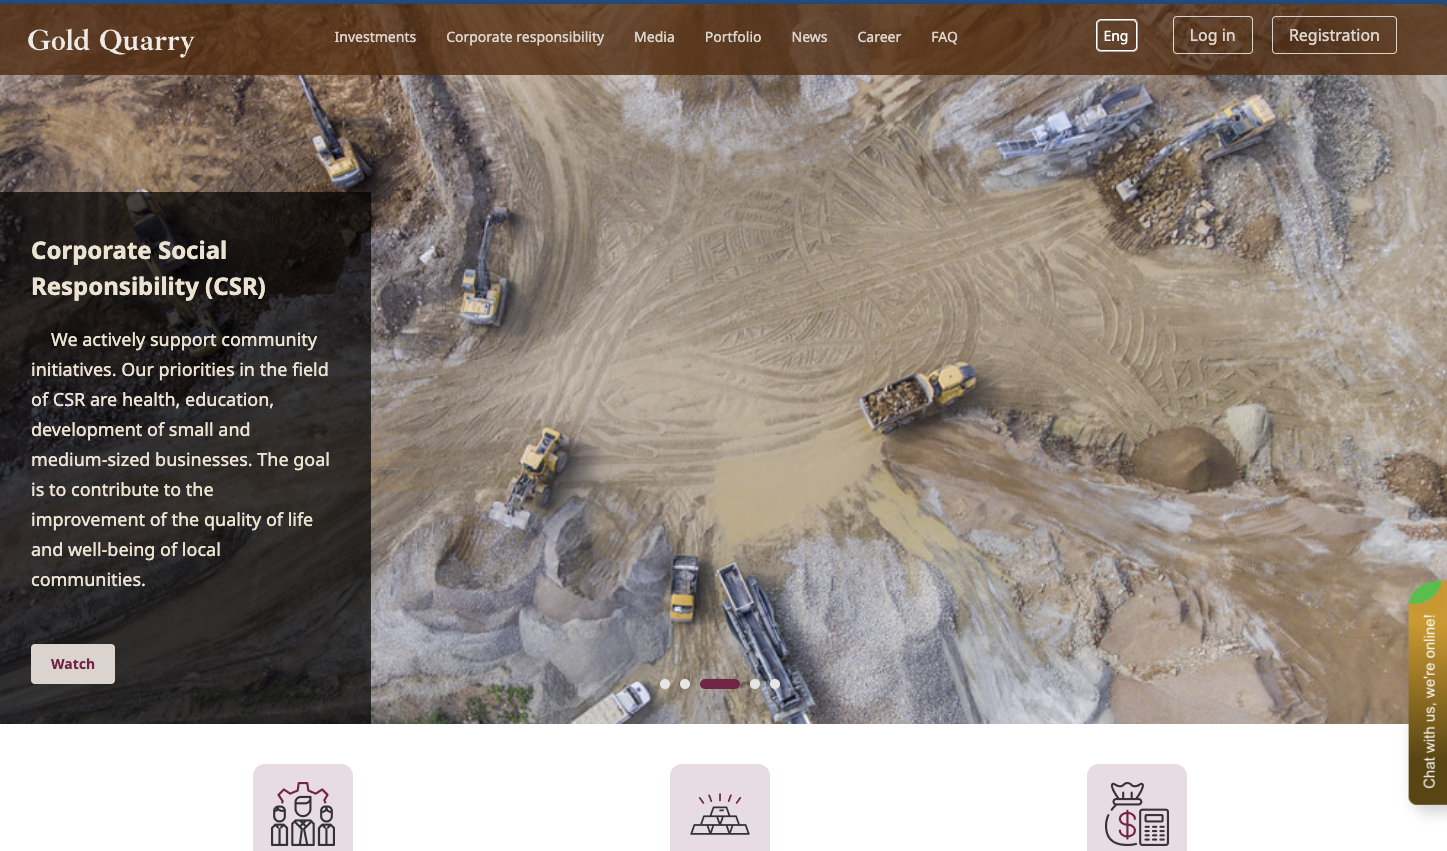Open the News page

(x=809, y=37)
